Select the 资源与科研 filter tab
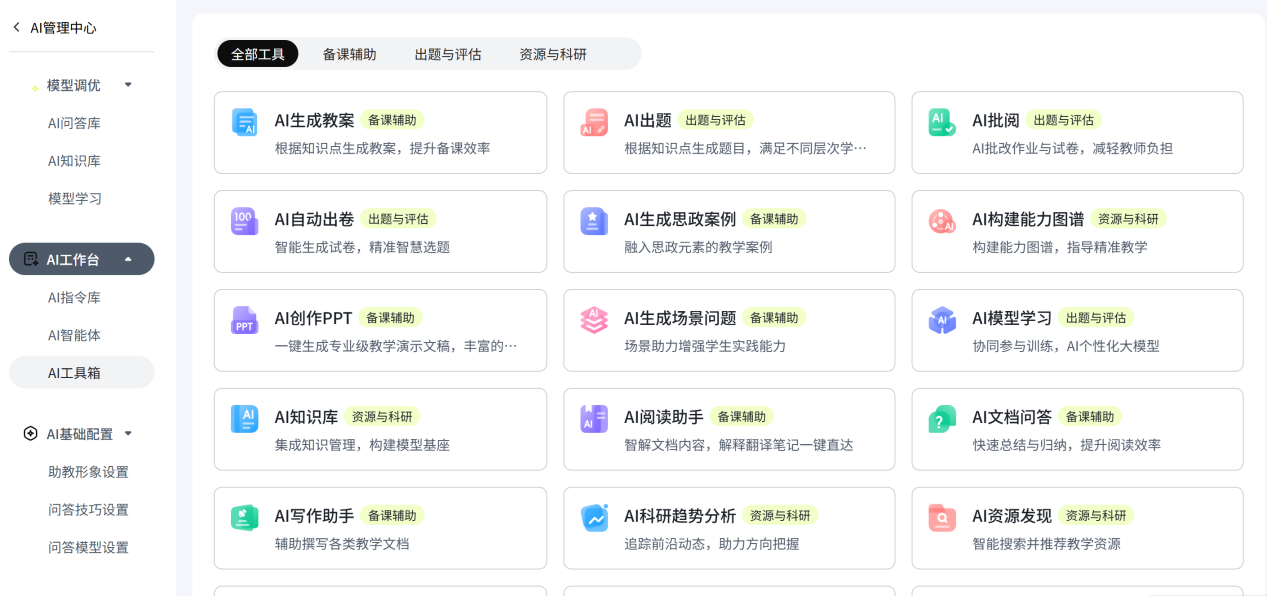 tap(553, 54)
